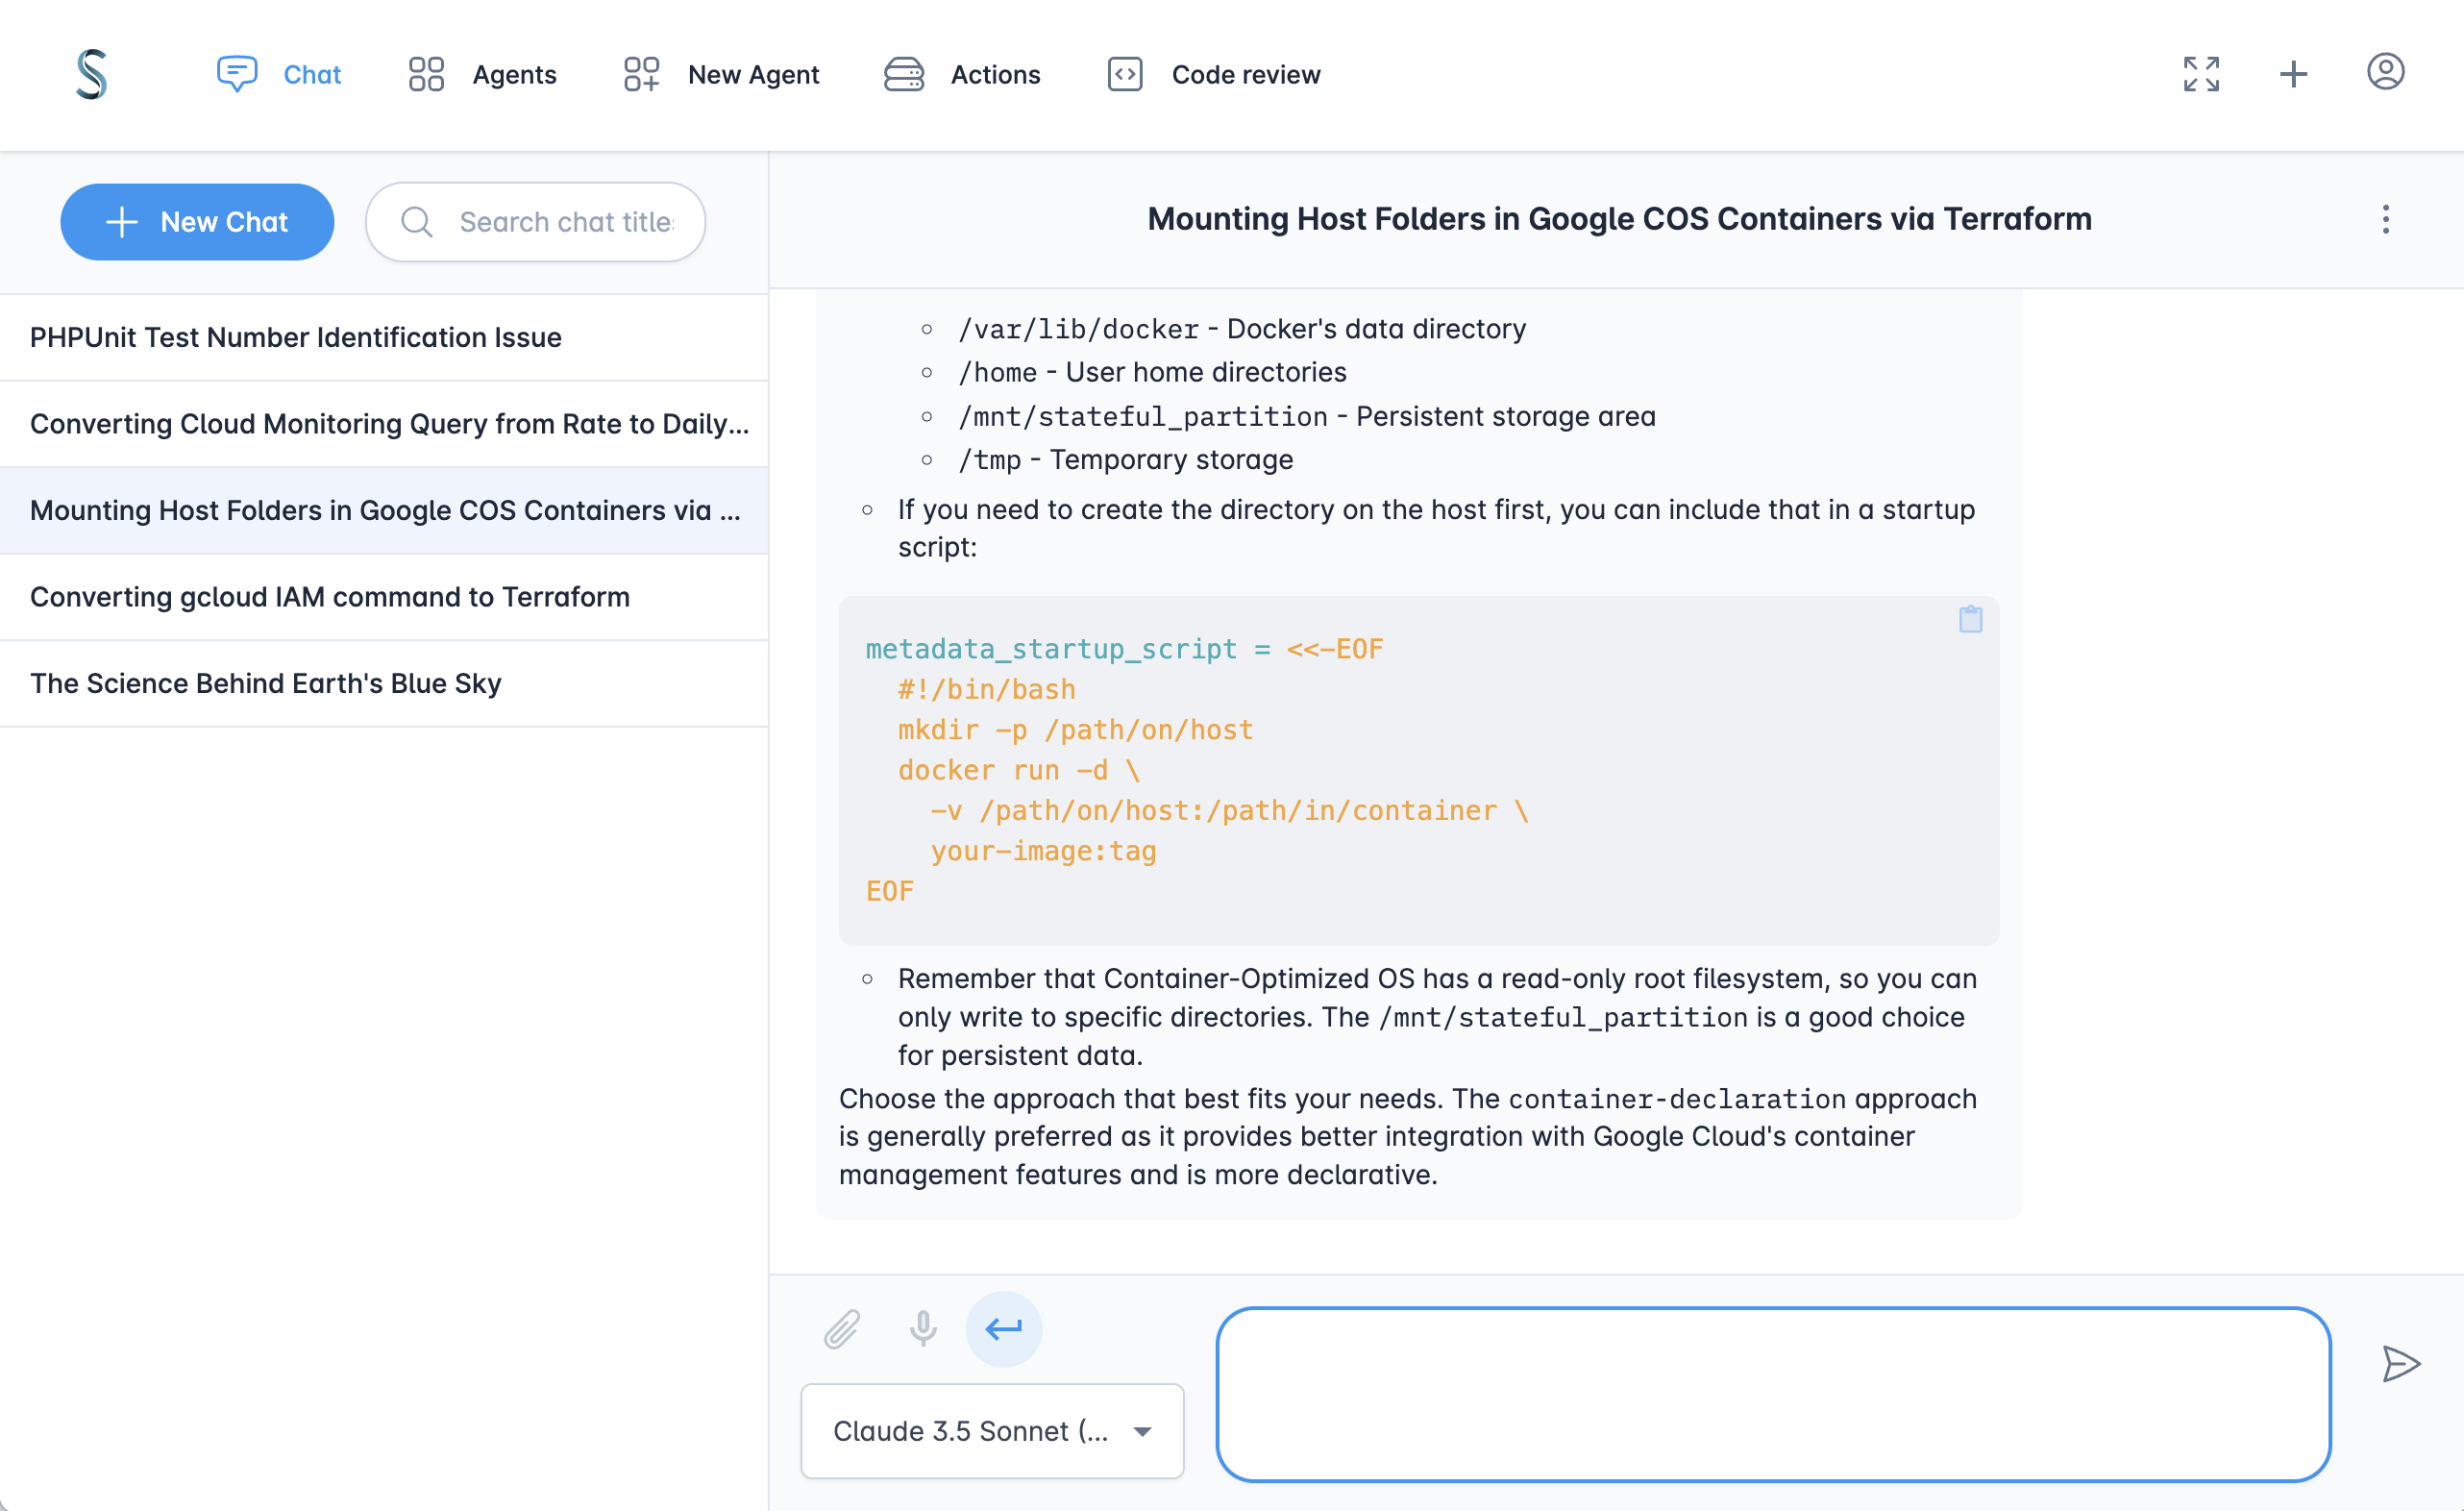This screenshot has height=1511, width=2464.
Task: Click the microphone input icon
Action: point(924,1327)
